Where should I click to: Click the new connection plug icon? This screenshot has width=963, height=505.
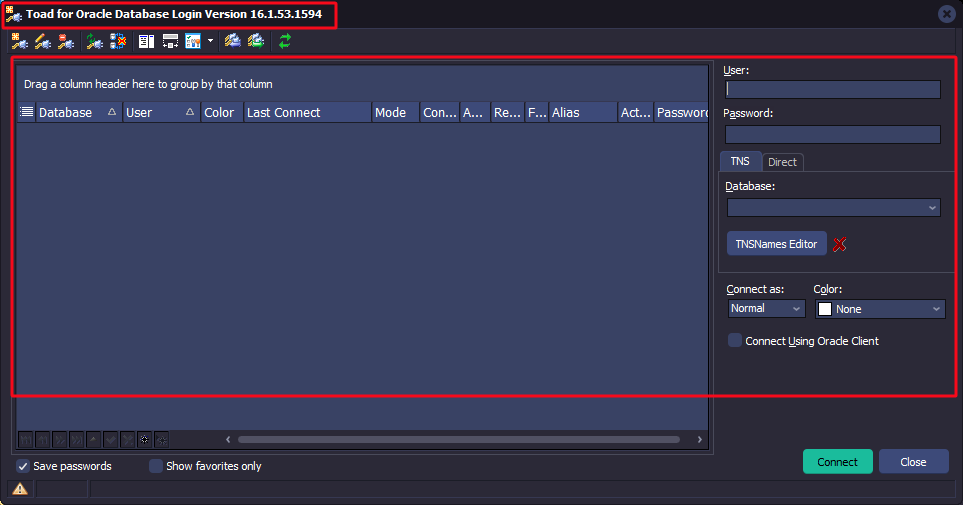[20, 41]
